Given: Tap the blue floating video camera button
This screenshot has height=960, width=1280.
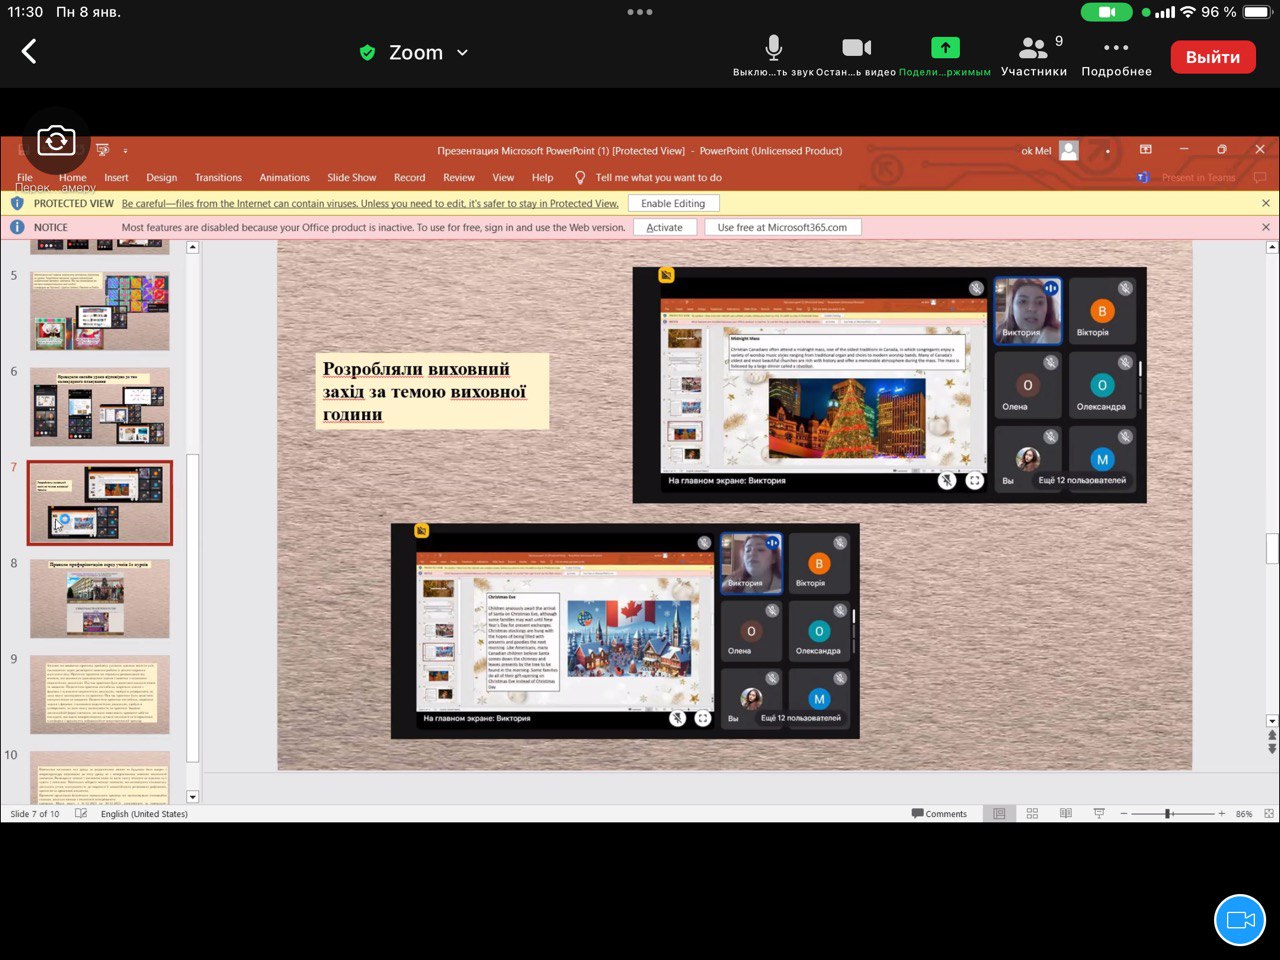Looking at the screenshot, I should pos(1240,920).
